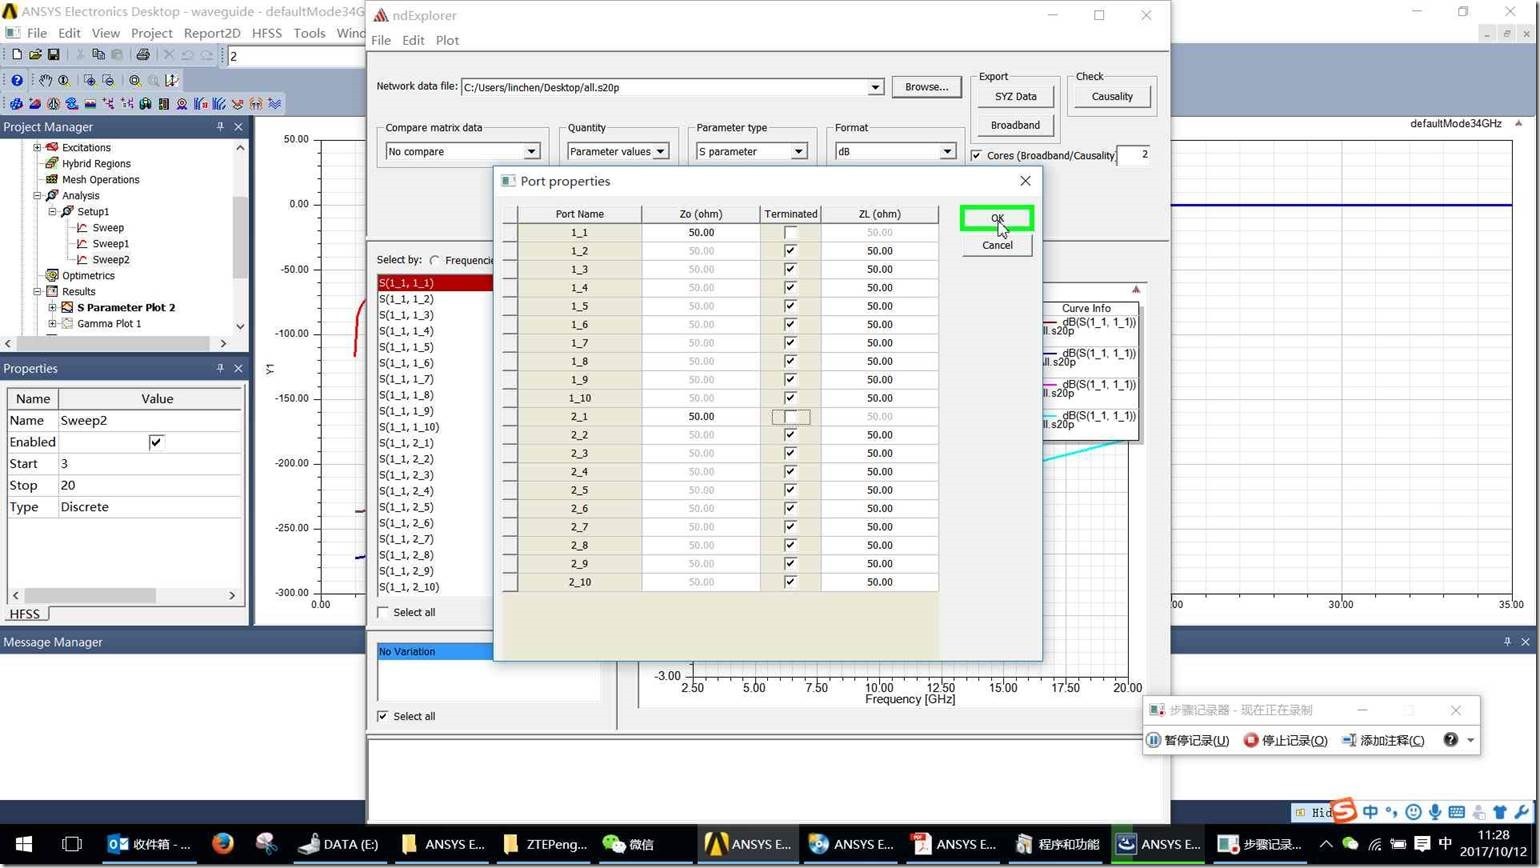Click the Browse... button

[927, 87]
